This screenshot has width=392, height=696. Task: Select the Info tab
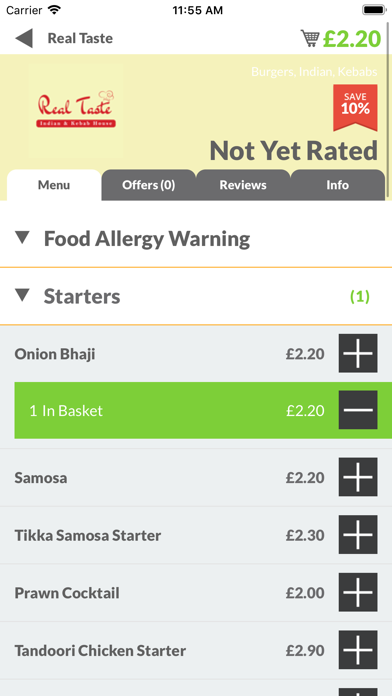pyautogui.click(x=337, y=185)
